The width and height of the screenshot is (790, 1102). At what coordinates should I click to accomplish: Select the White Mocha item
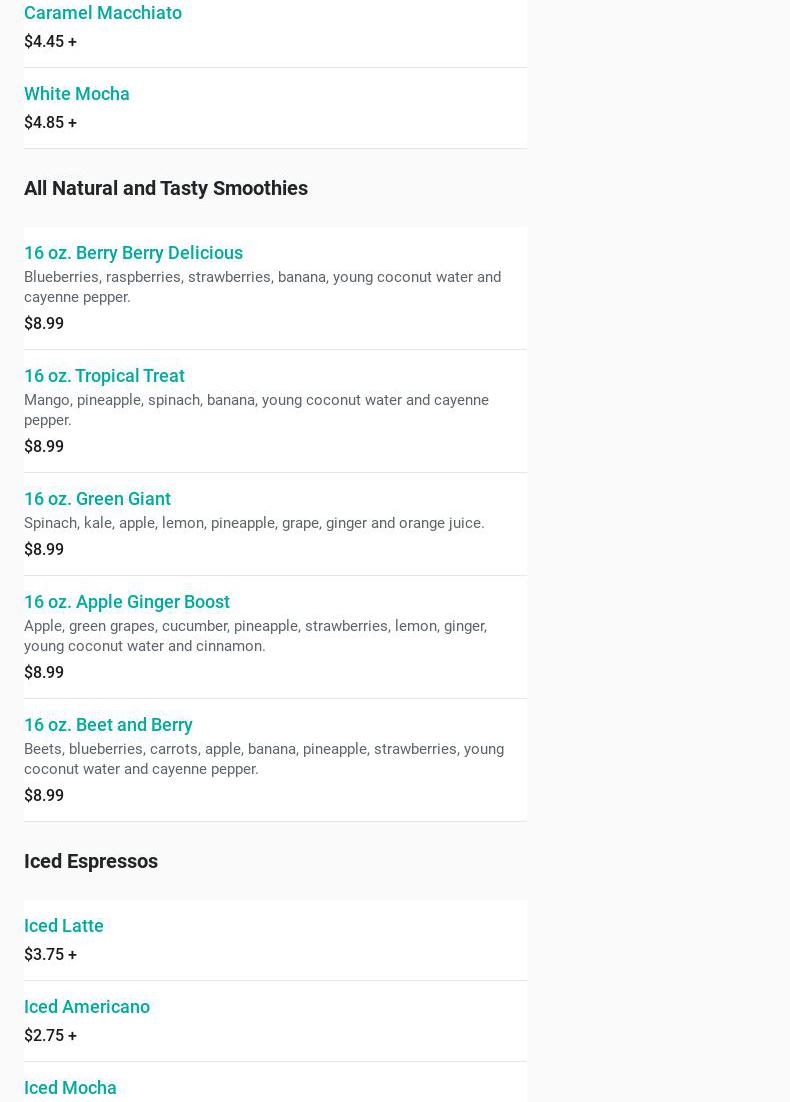pyautogui.click(x=77, y=94)
